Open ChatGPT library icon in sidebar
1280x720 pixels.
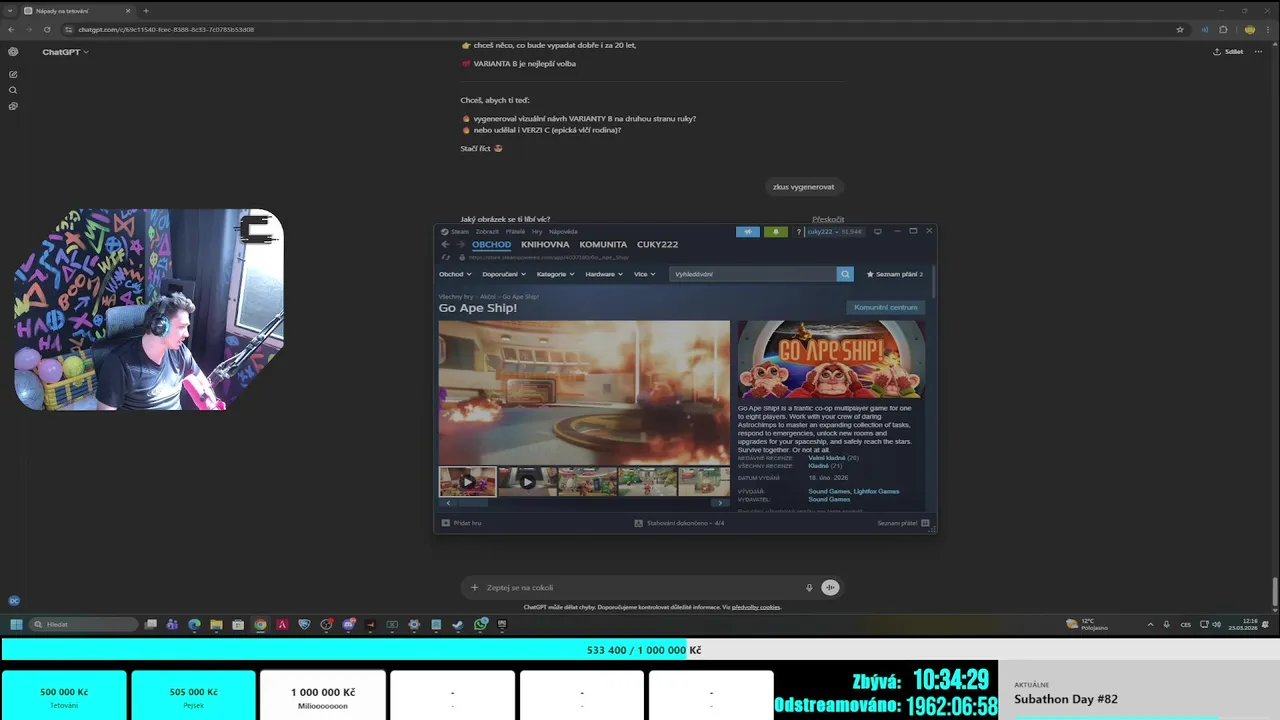(13, 106)
